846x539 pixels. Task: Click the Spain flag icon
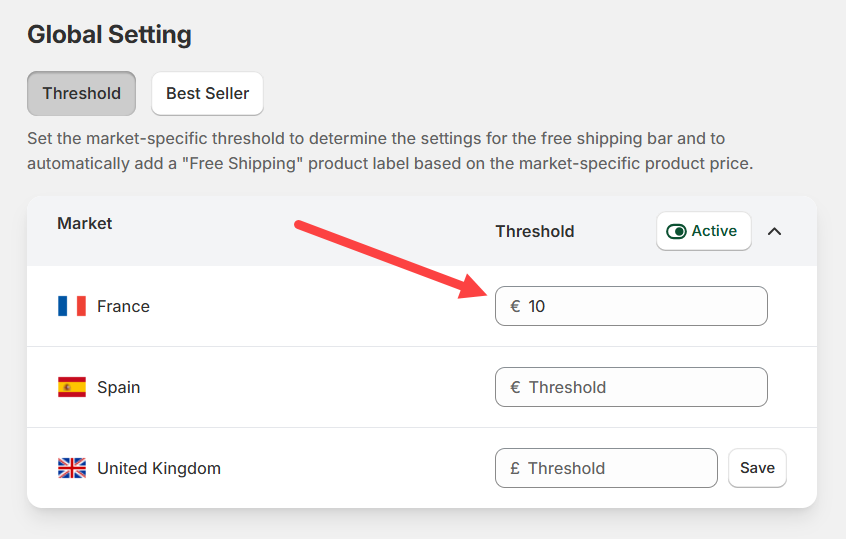click(x=72, y=387)
